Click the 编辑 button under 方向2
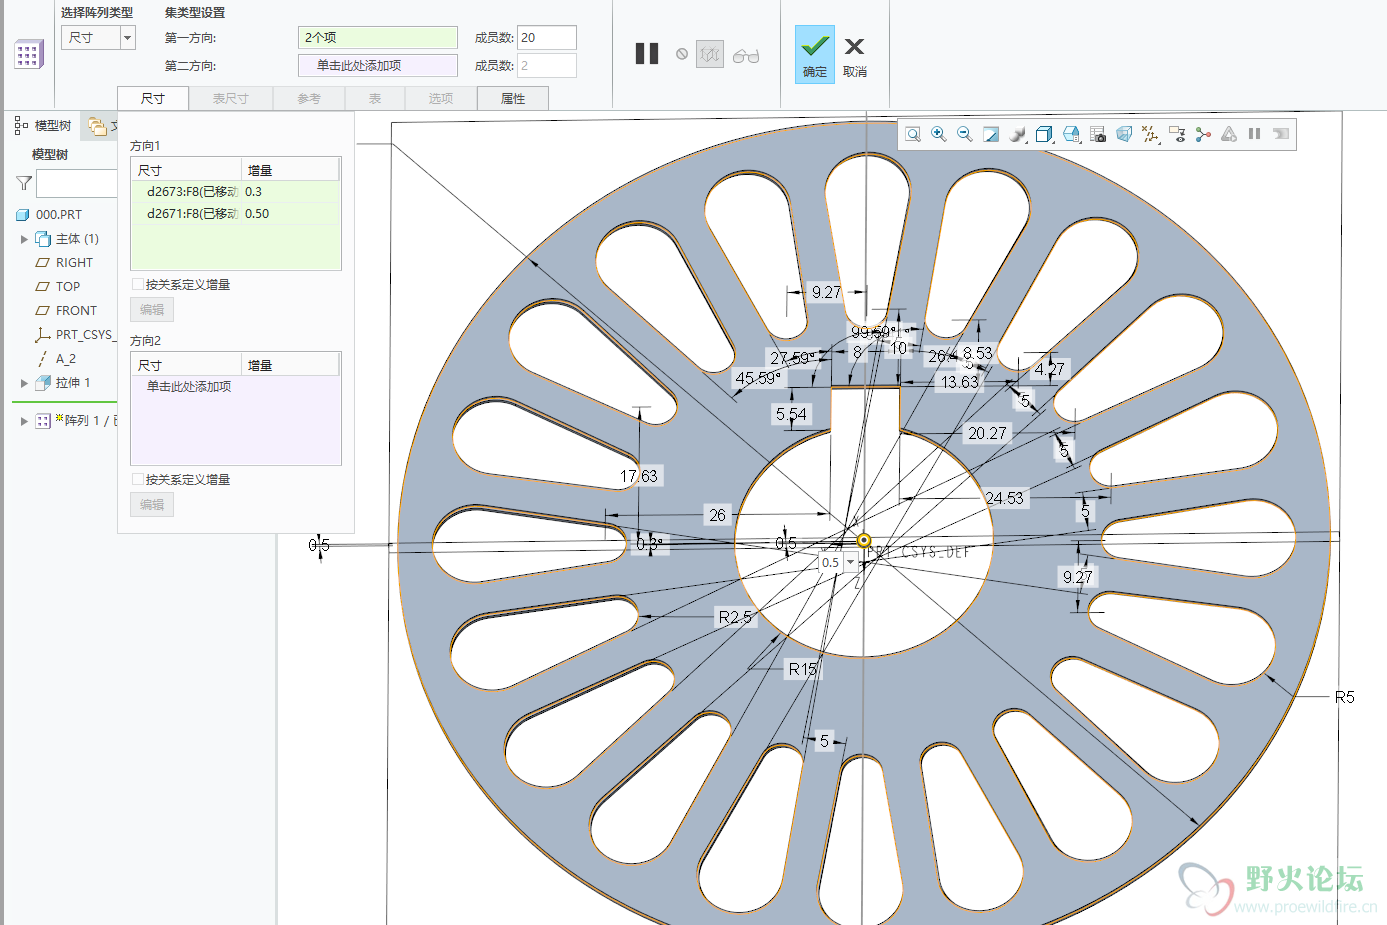Viewport: 1387px width, 925px height. [x=152, y=505]
